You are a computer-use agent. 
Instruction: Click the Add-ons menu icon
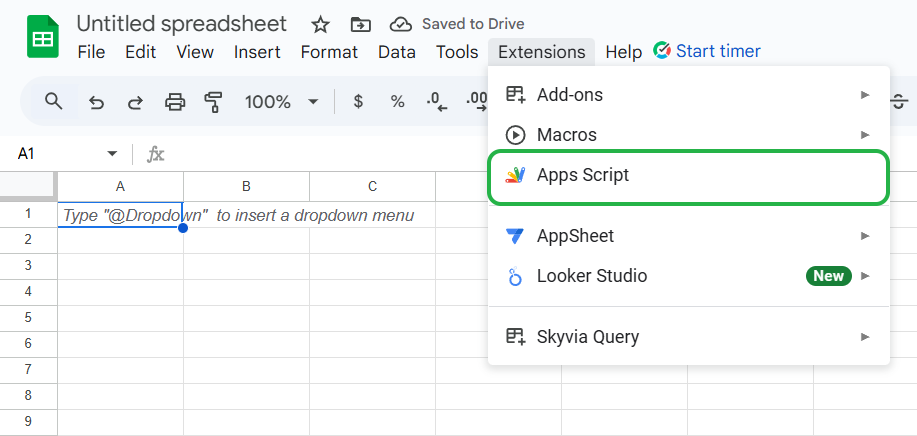515,95
